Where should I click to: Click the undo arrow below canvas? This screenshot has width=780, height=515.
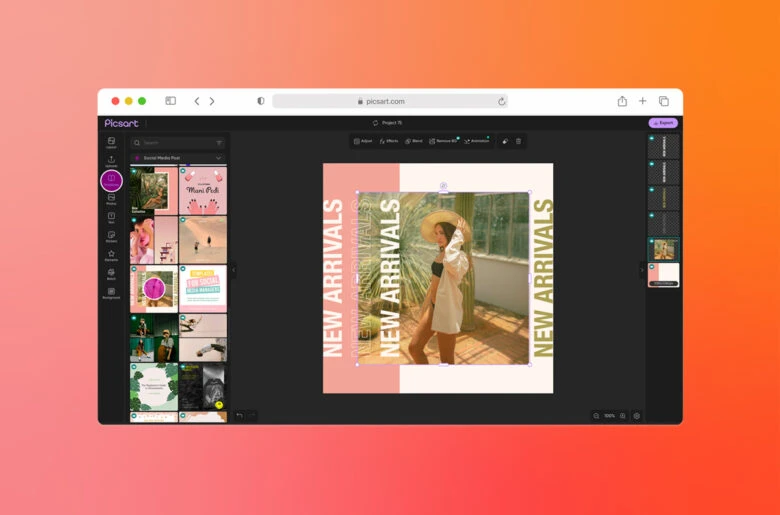[240, 415]
